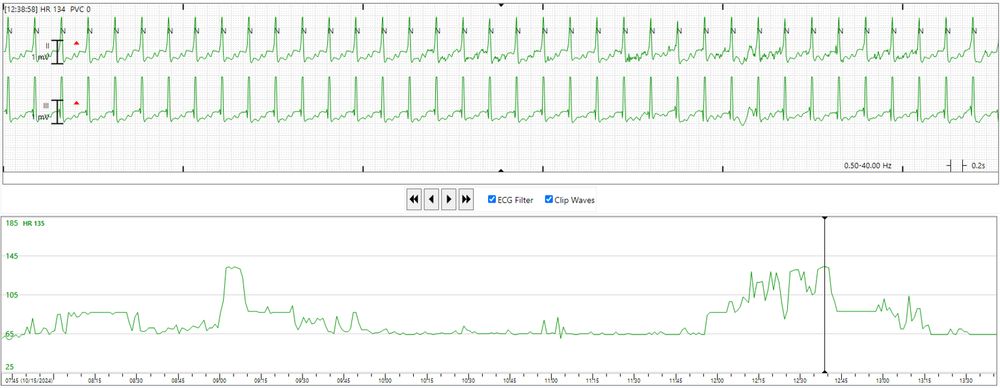Click the 25 value on the HR axis
The width and height of the screenshot is (1000, 388).
[x=11, y=366]
